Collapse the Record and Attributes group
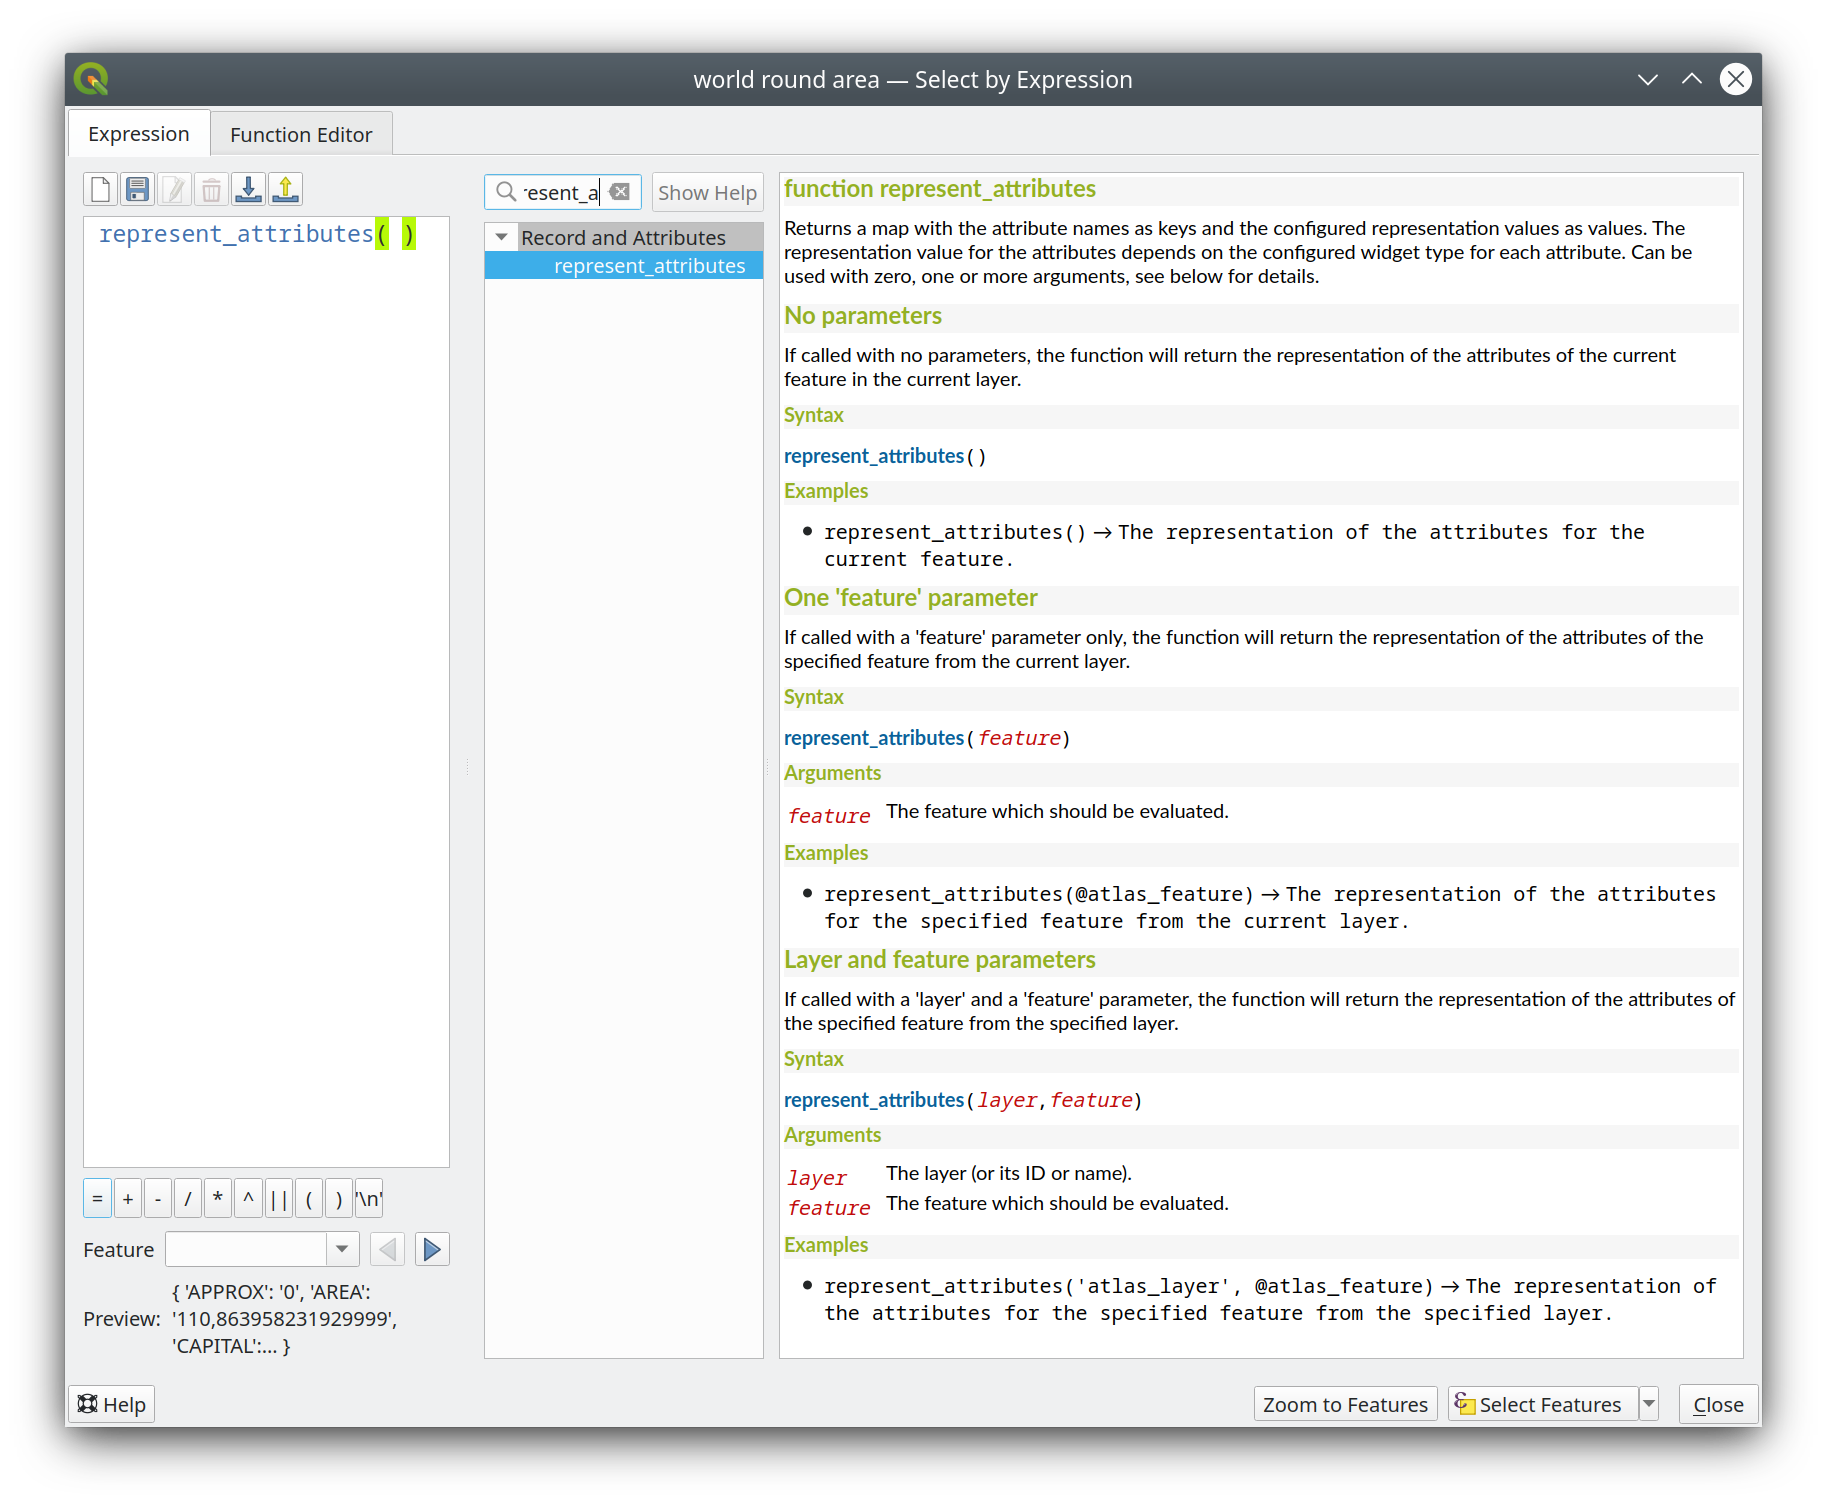Viewport: 1827px width, 1504px height. point(502,238)
